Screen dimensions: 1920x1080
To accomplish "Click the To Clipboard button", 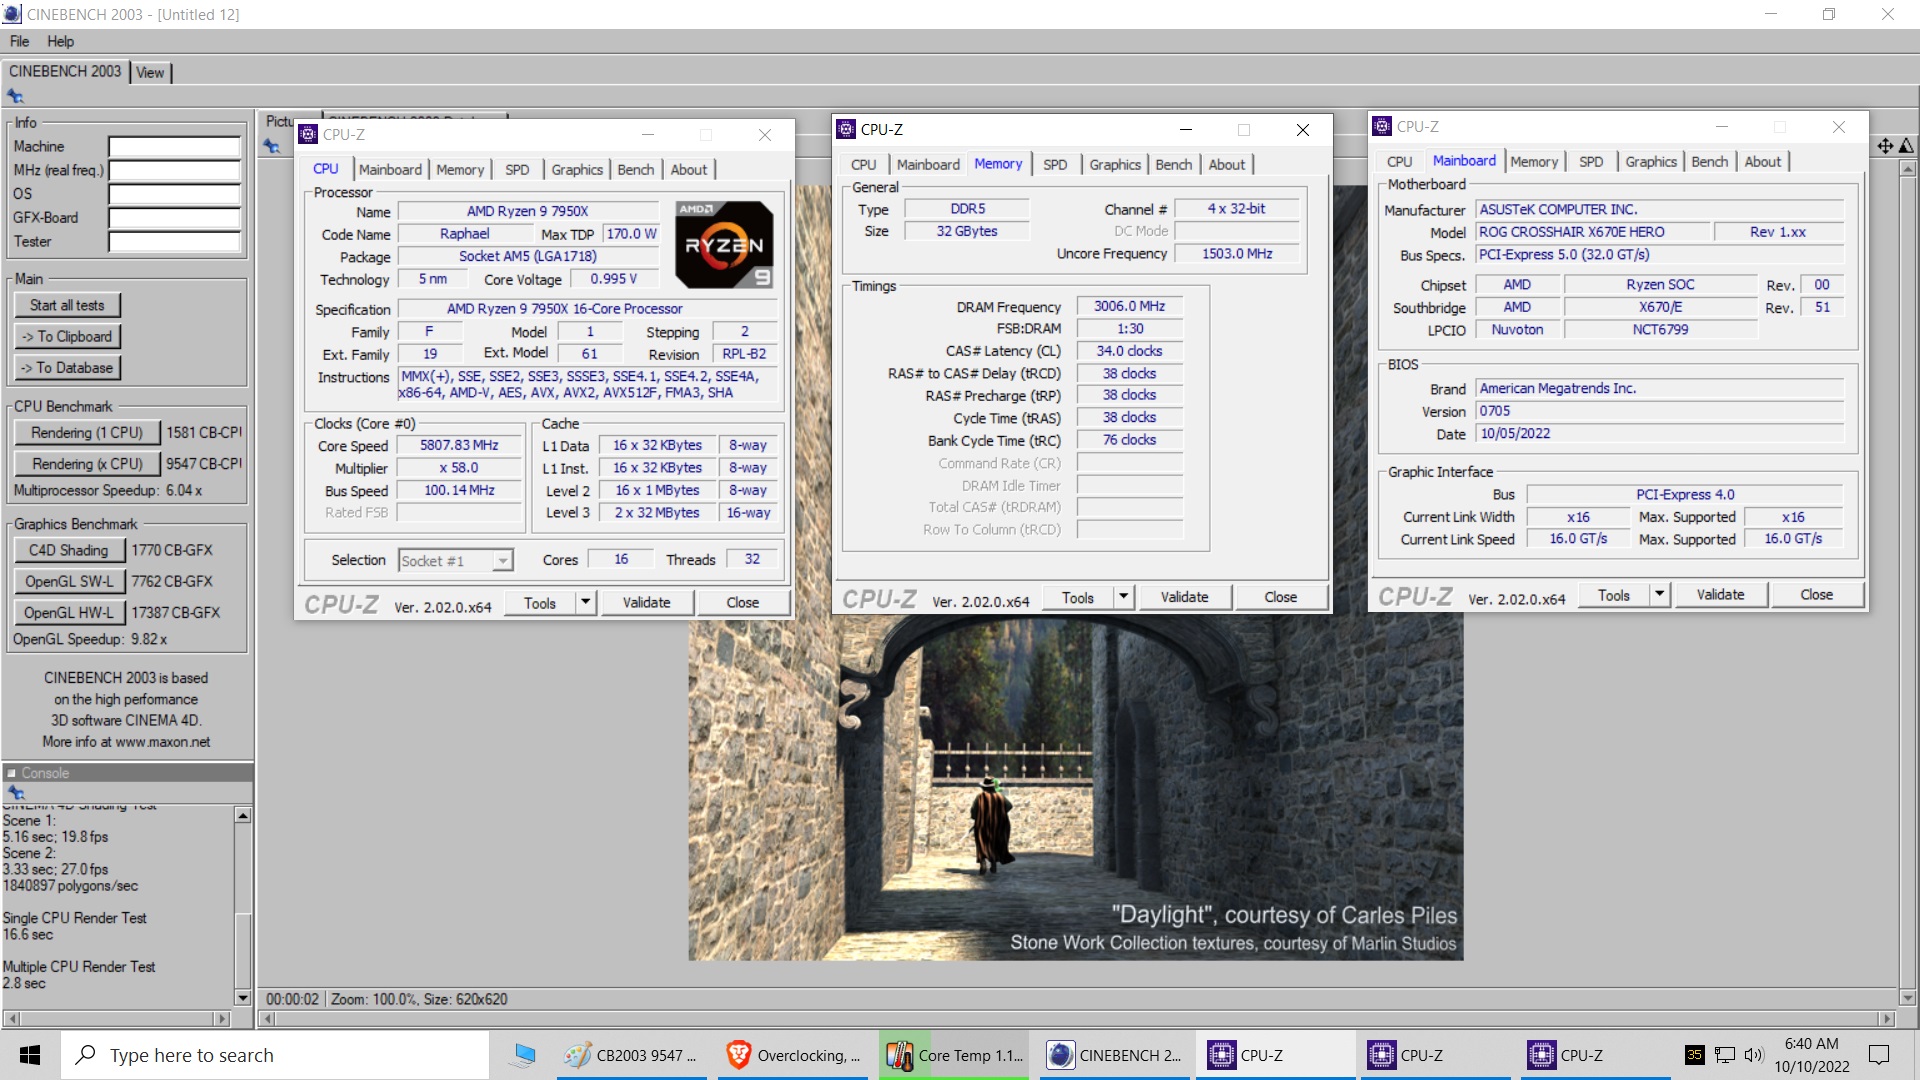I will 67,336.
